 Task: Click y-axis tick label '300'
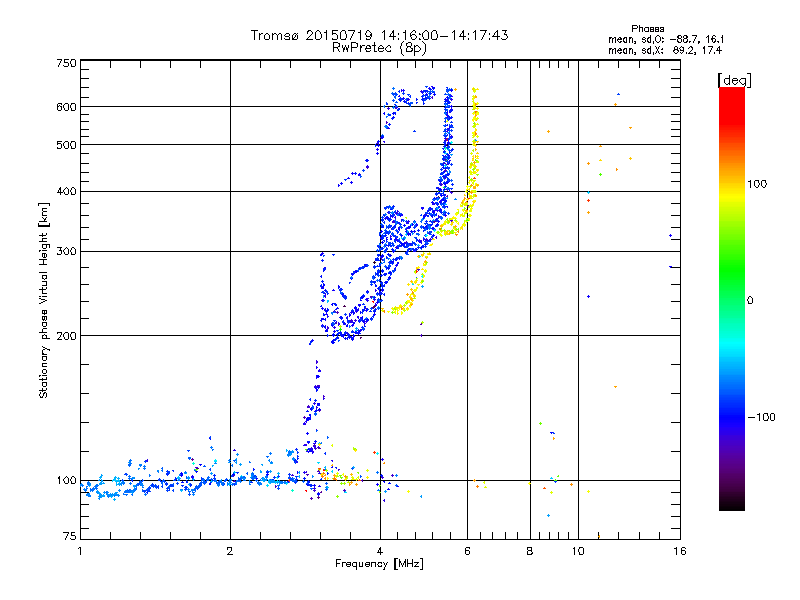point(66,252)
